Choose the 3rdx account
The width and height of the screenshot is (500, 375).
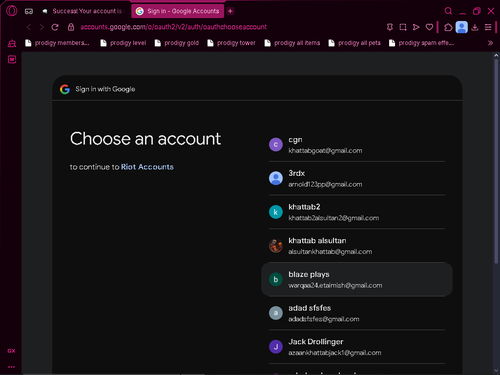(357, 178)
